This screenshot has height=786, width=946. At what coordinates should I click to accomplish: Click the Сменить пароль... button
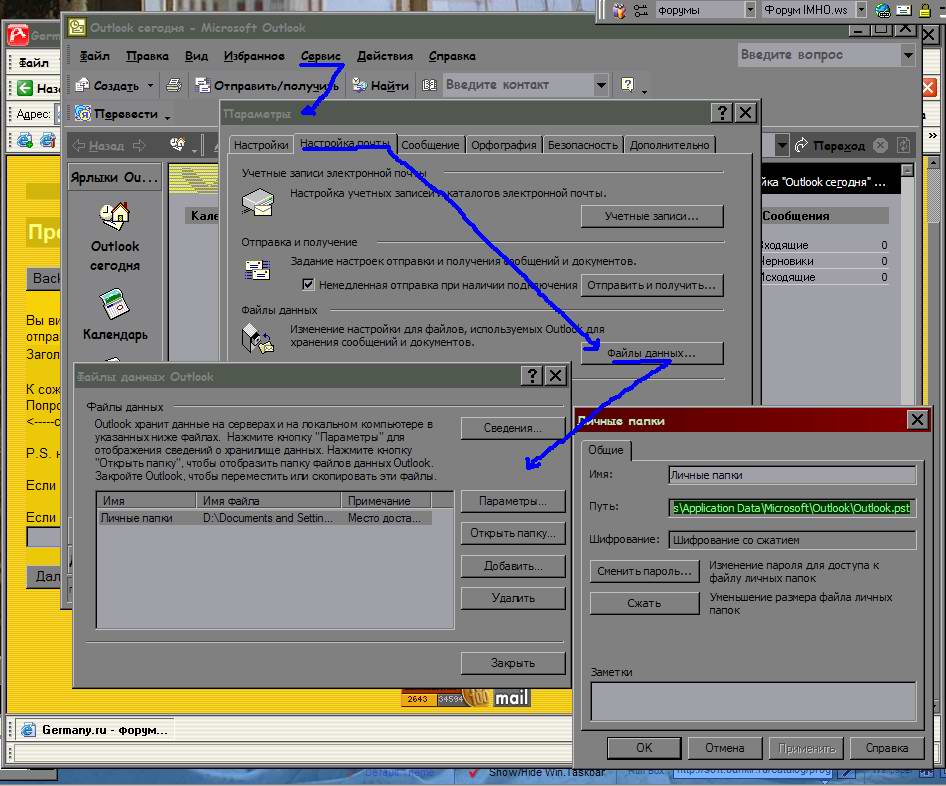(644, 571)
